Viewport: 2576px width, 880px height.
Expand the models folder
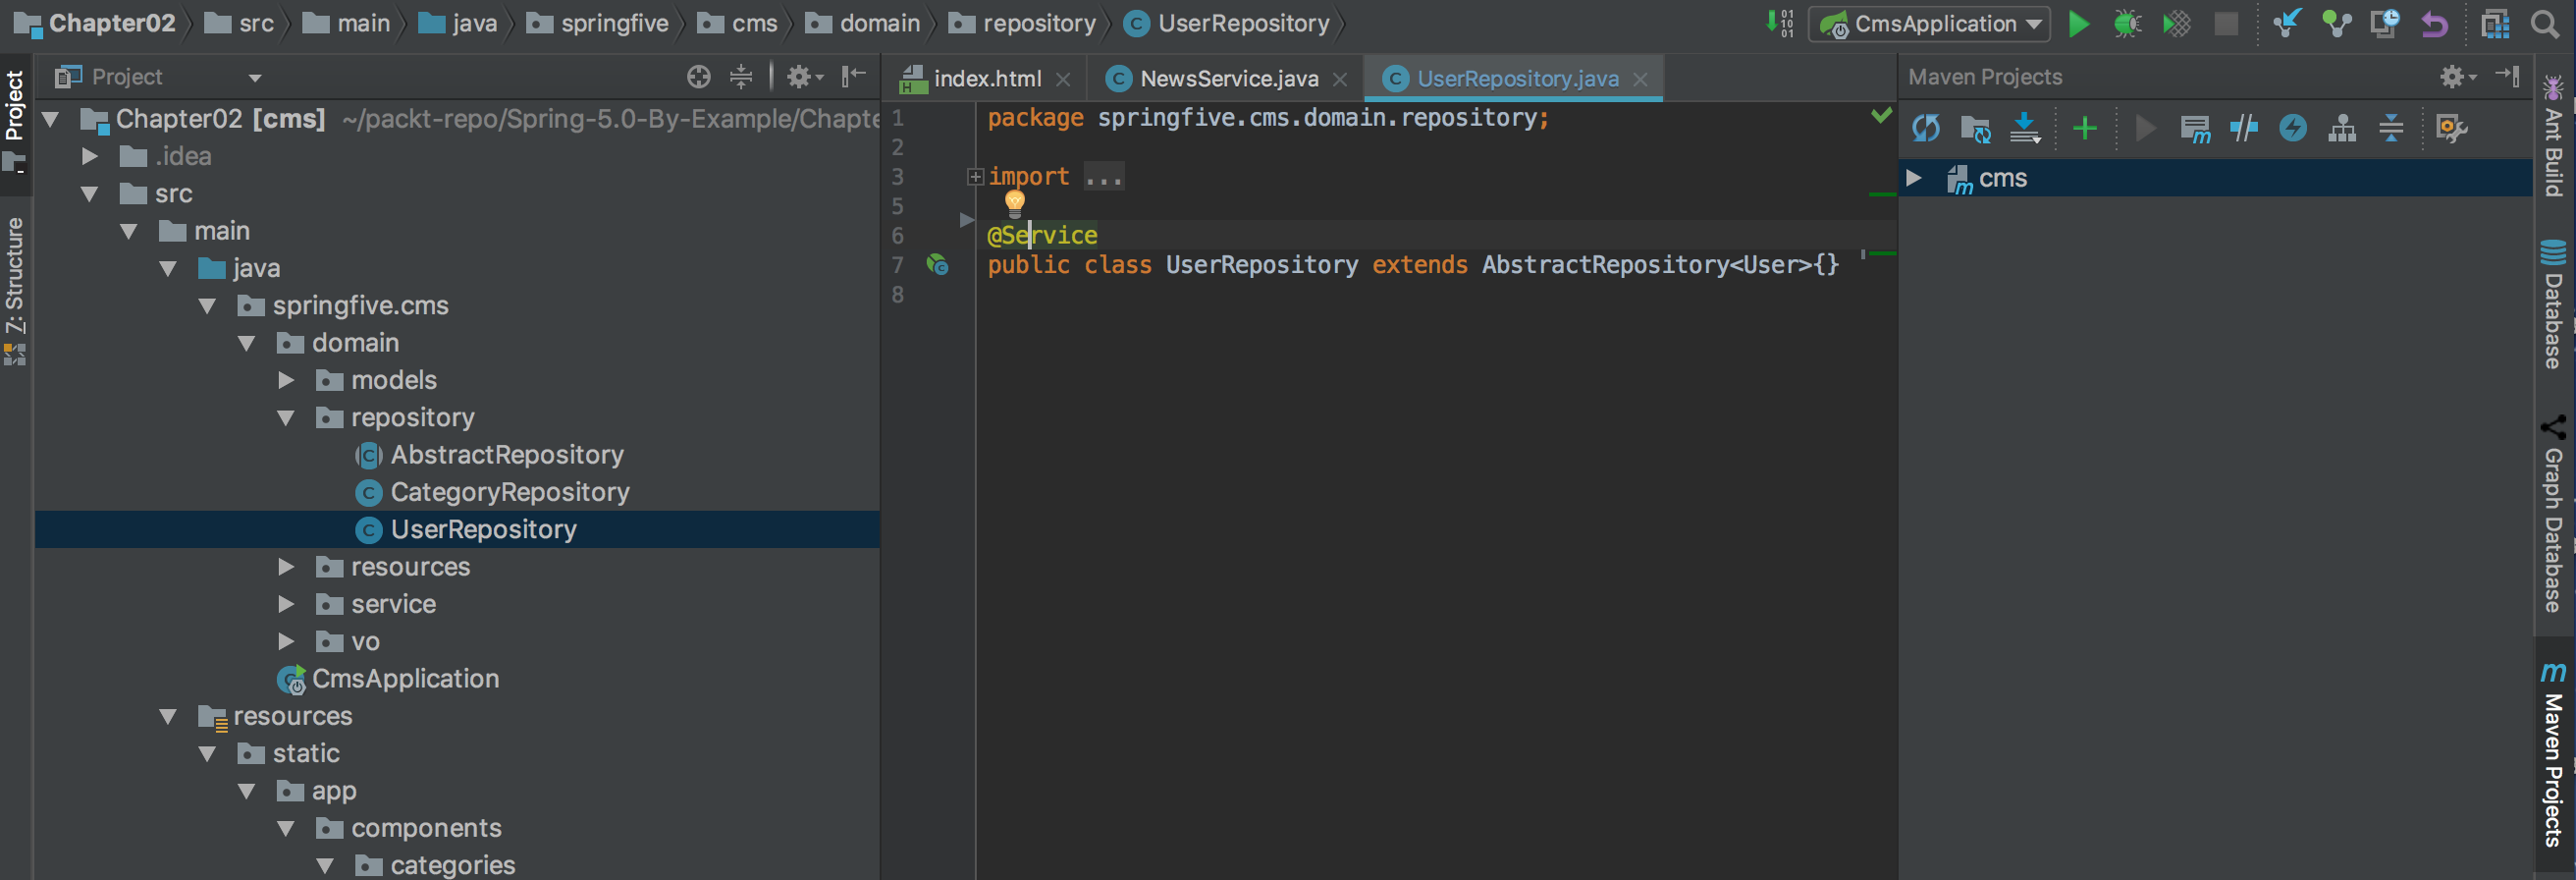[x=286, y=380]
